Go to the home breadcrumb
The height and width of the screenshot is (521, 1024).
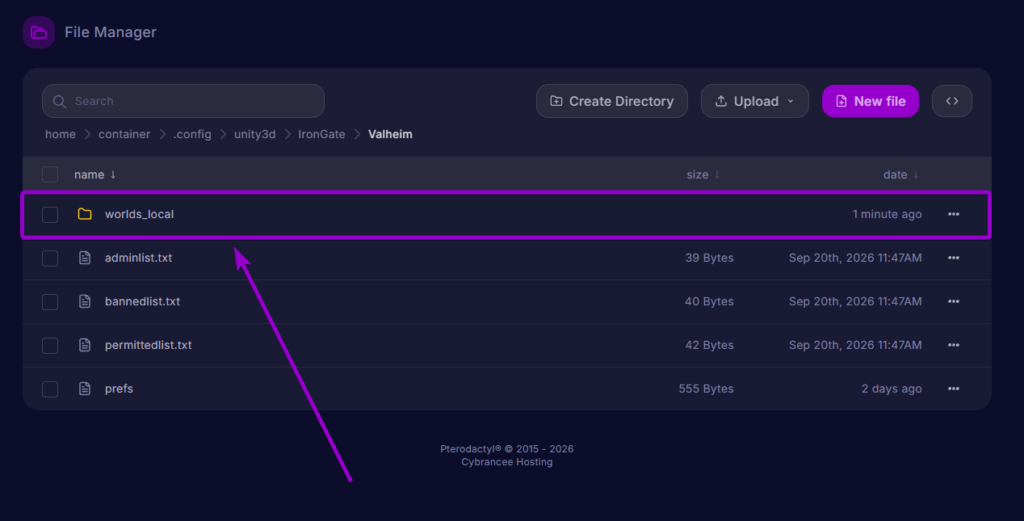pyautogui.click(x=60, y=134)
